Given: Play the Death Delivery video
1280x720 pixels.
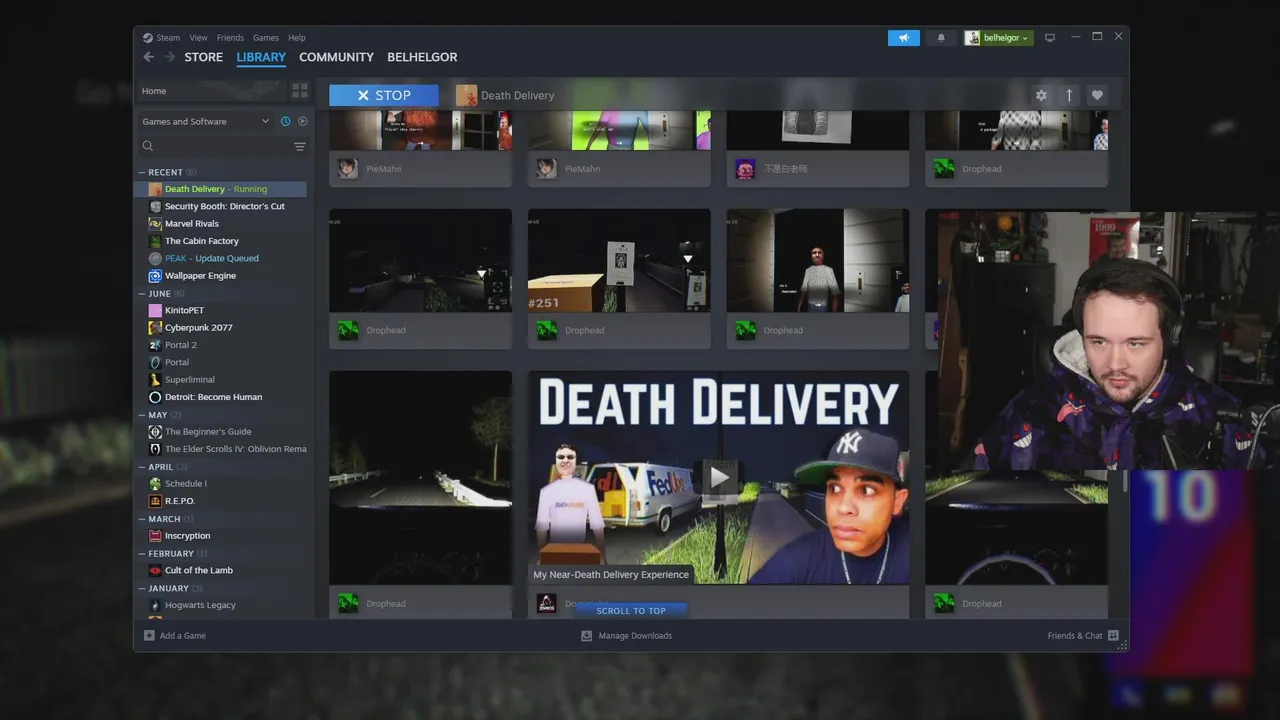Looking at the screenshot, I should tap(719, 477).
